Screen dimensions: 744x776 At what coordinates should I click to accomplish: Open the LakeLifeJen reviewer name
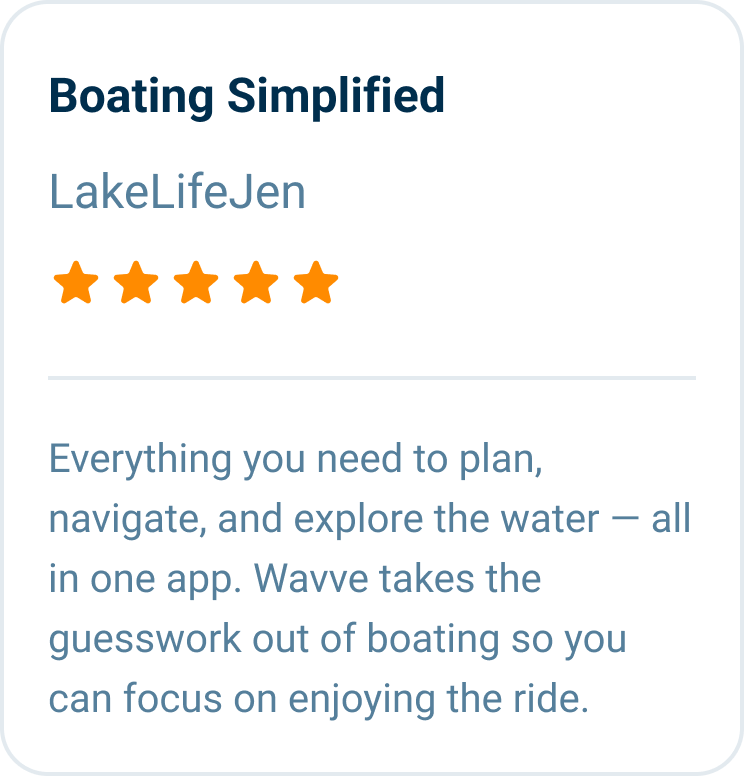(177, 193)
